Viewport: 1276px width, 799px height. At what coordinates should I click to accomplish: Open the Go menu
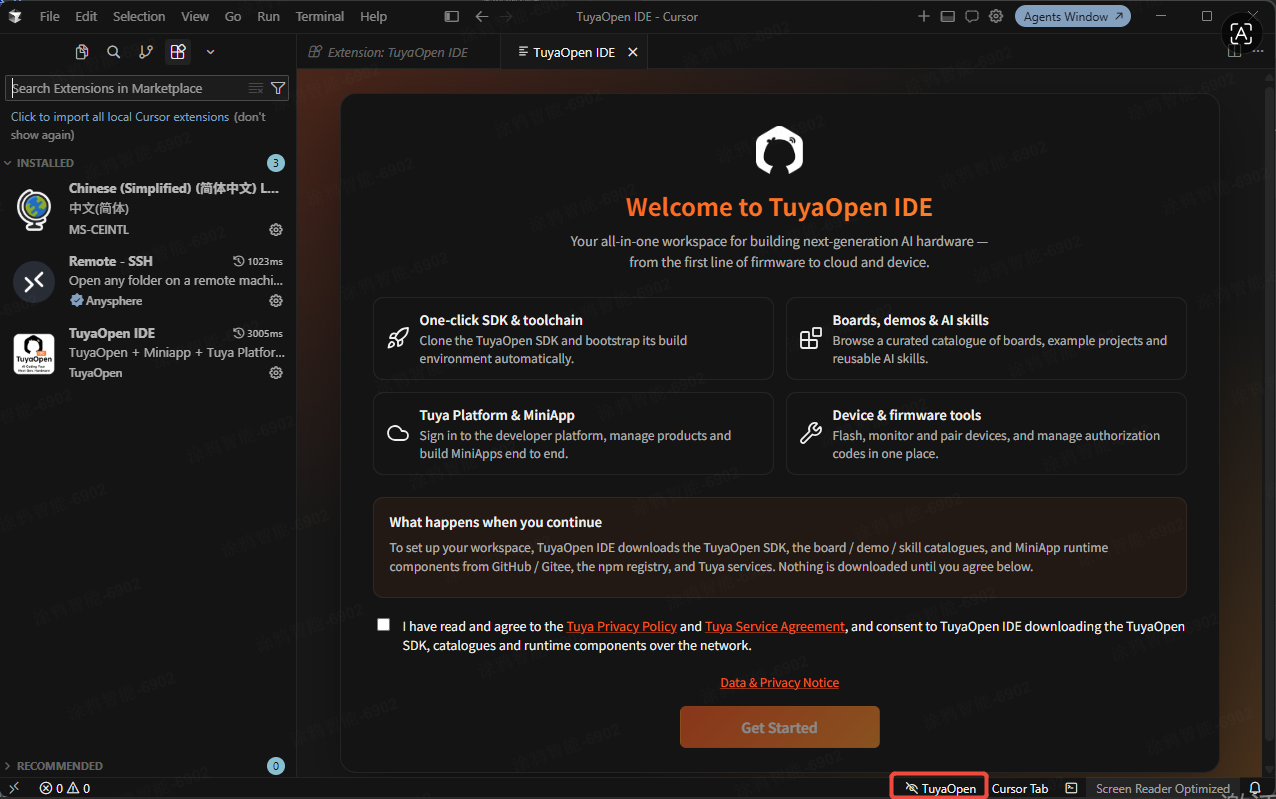pos(233,16)
